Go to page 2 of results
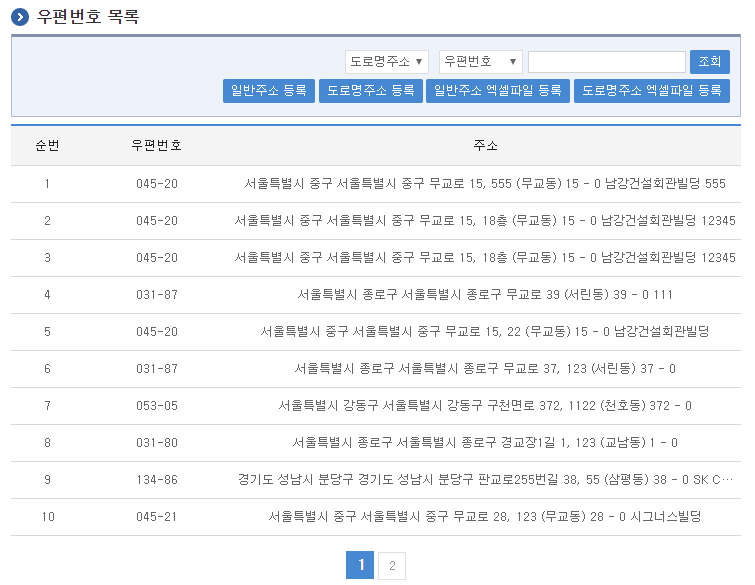 click(x=392, y=567)
